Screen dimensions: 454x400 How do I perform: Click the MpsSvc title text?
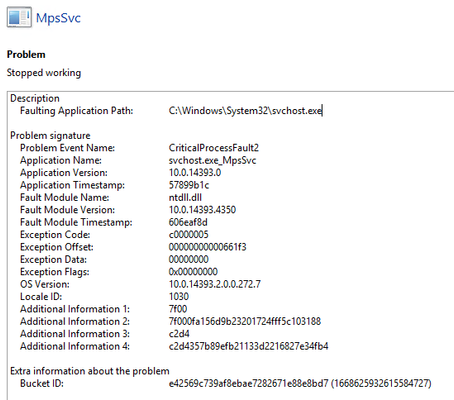pos(58,18)
